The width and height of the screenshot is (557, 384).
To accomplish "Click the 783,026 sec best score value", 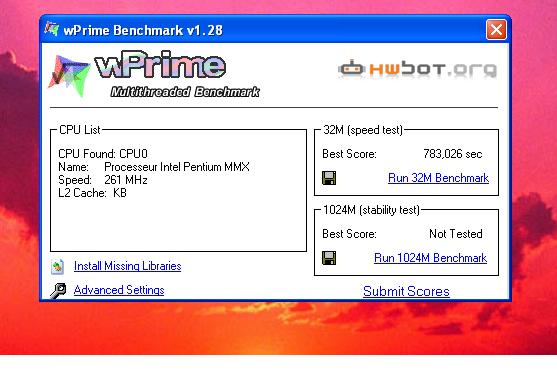I will tap(453, 154).
